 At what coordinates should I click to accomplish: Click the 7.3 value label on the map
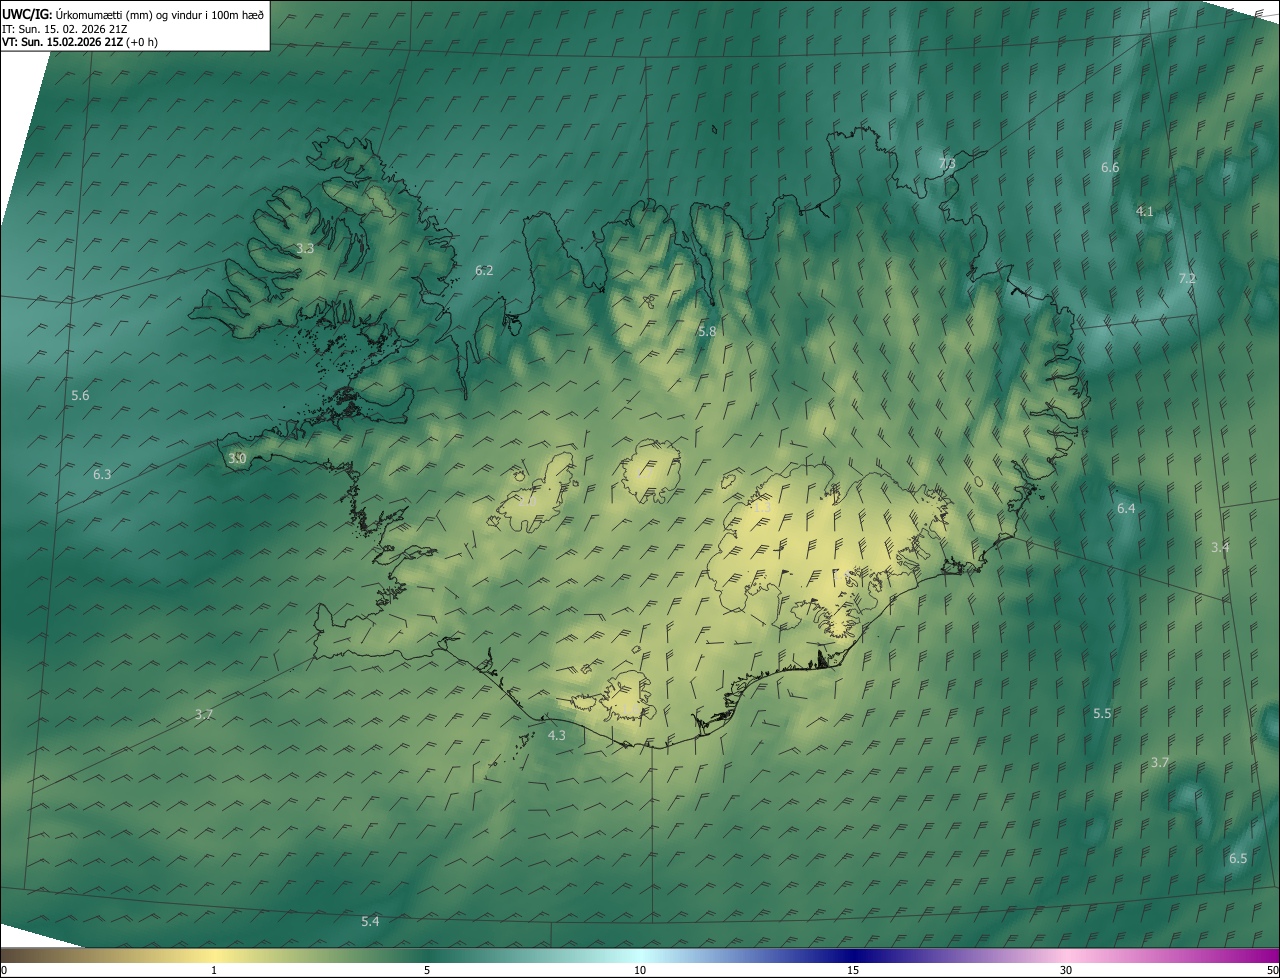coord(947,163)
